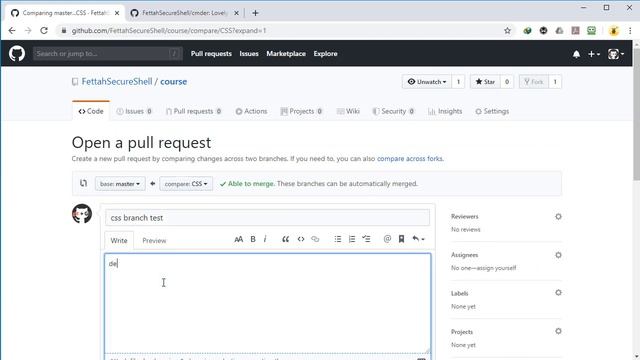The width and height of the screenshot is (640, 360).
Task: Open Explore in the top navigation
Action: (325, 54)
